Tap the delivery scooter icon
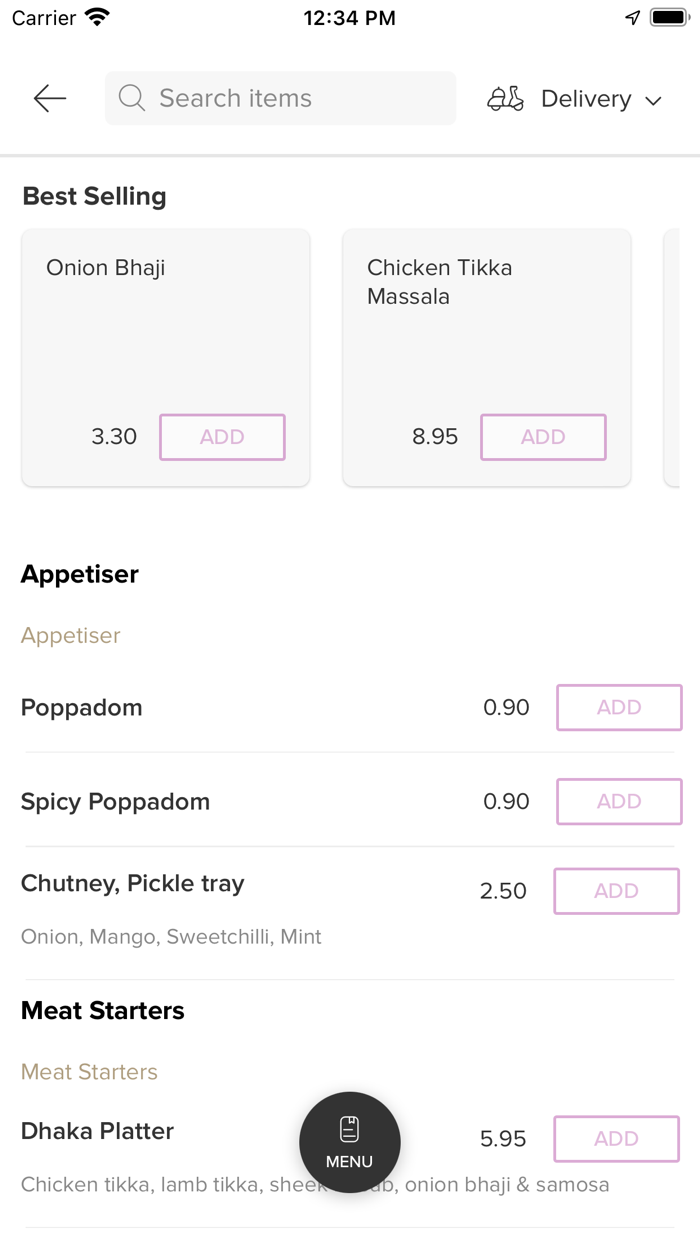 pos(505,98)
